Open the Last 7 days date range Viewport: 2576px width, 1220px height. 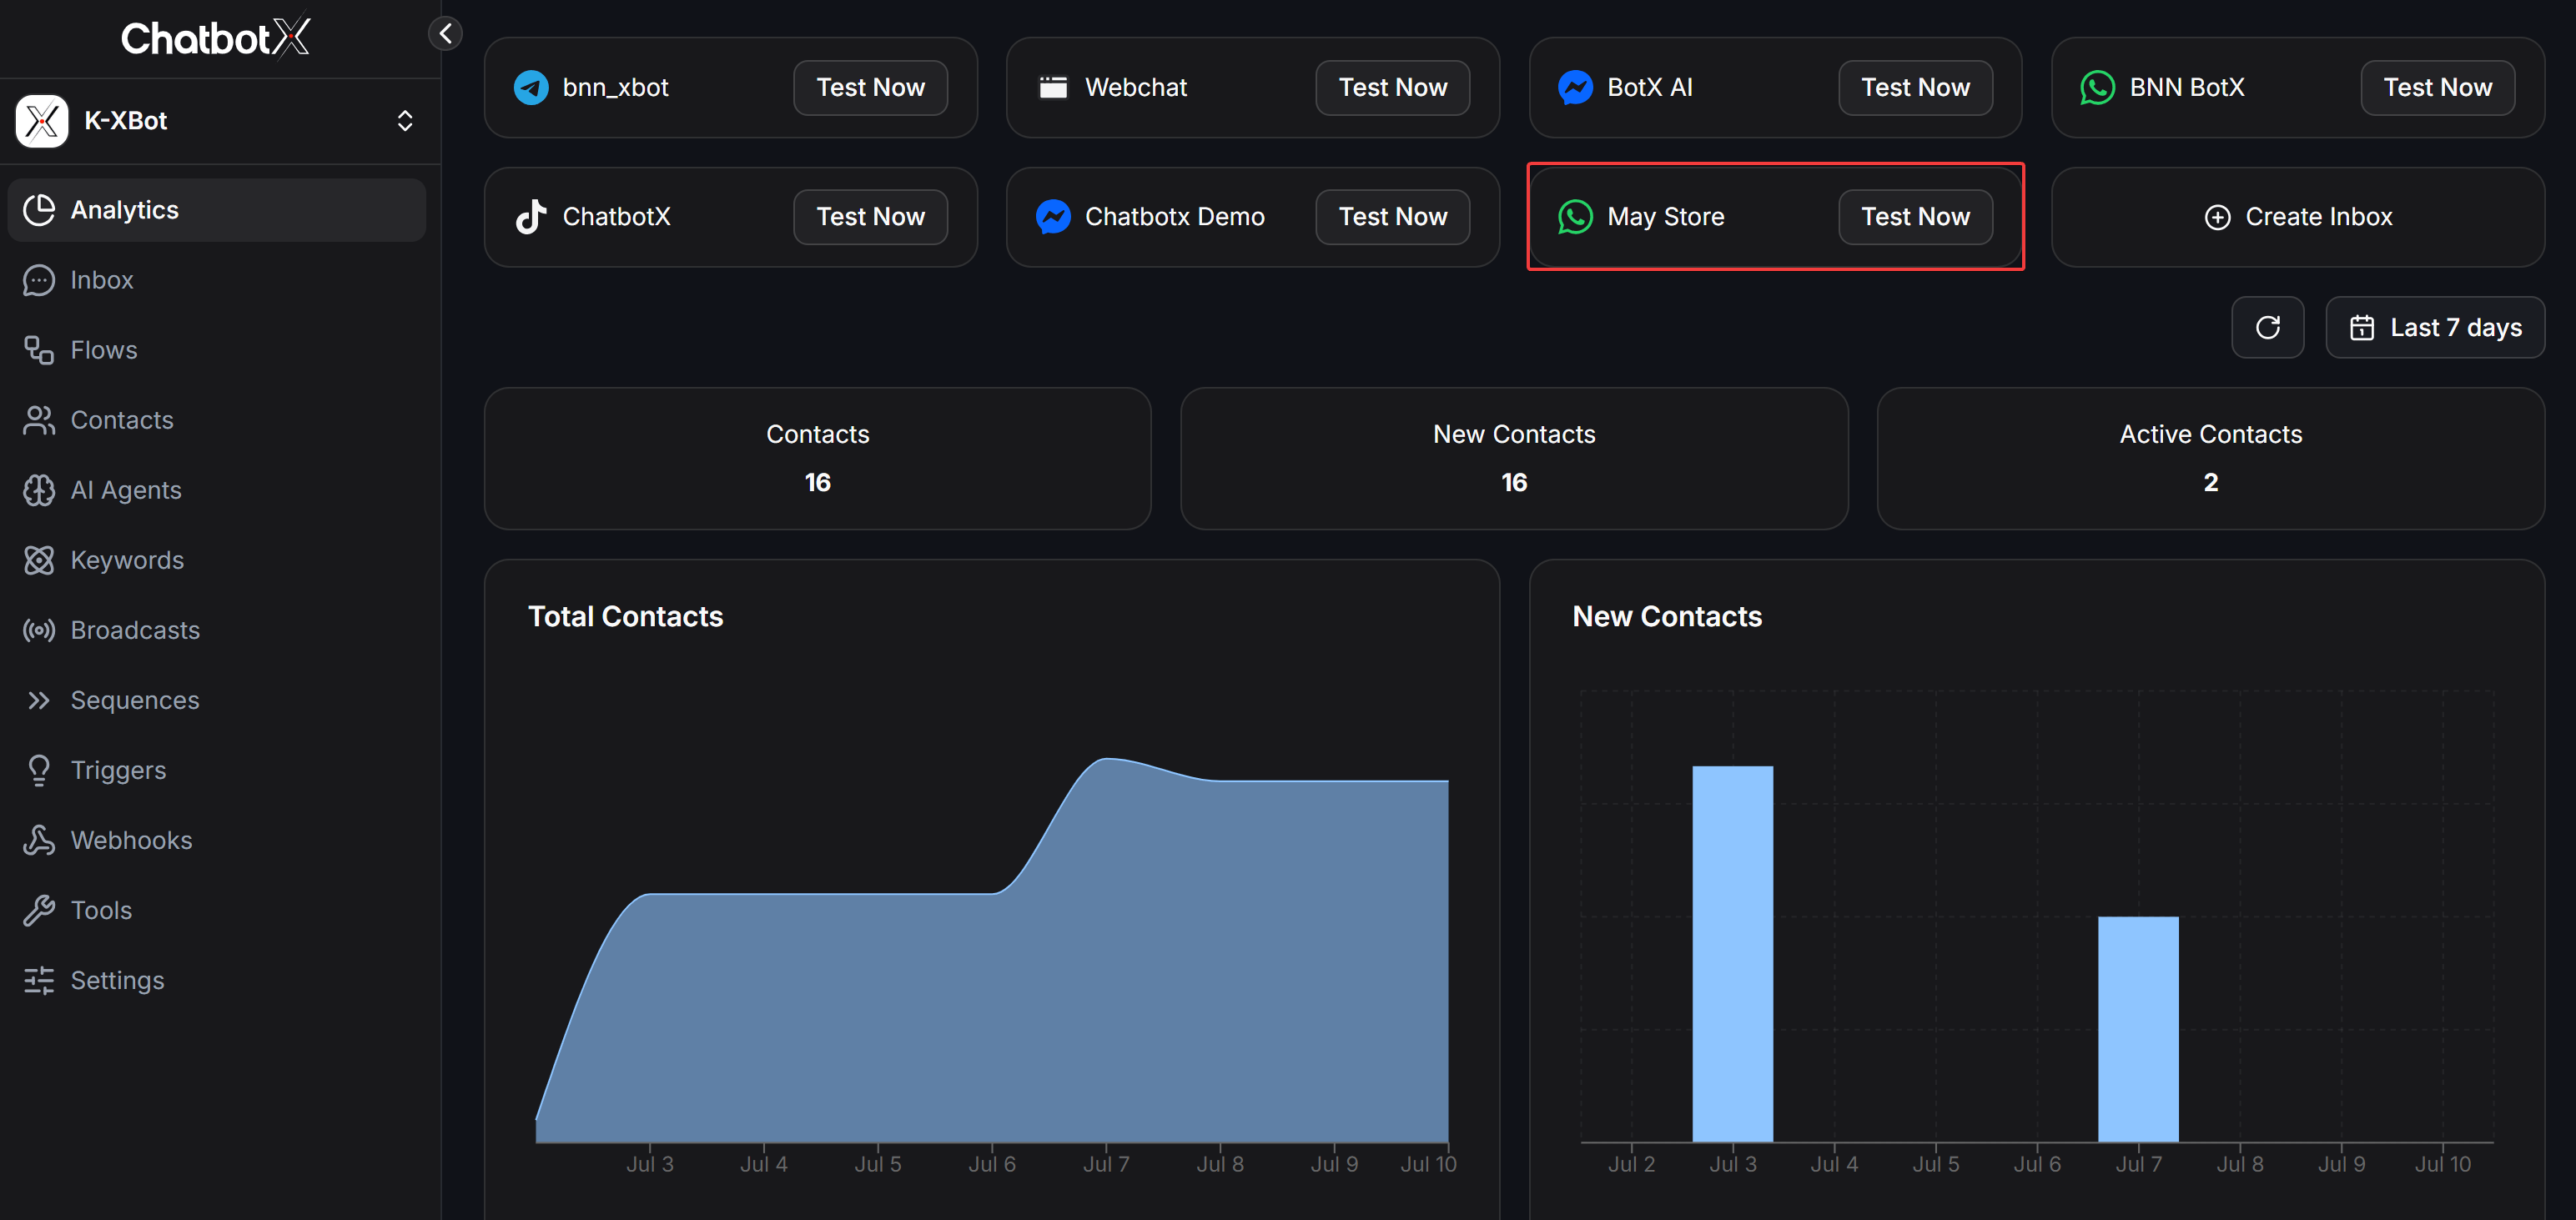click(x=2435, y=327)
